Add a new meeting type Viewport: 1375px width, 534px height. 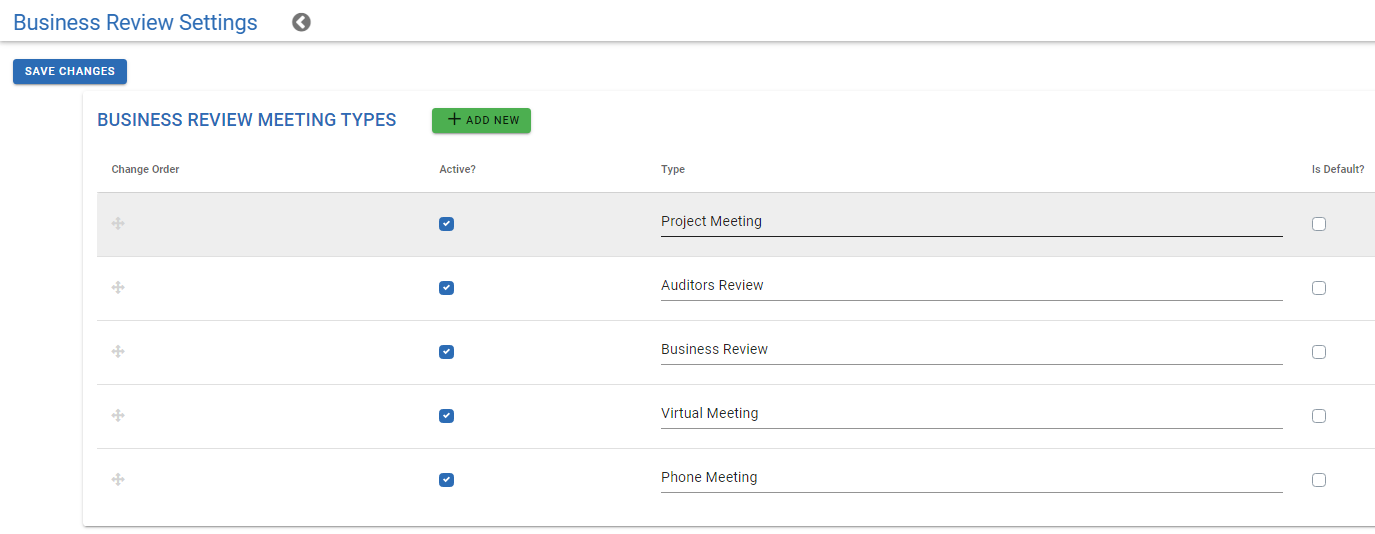481,120
